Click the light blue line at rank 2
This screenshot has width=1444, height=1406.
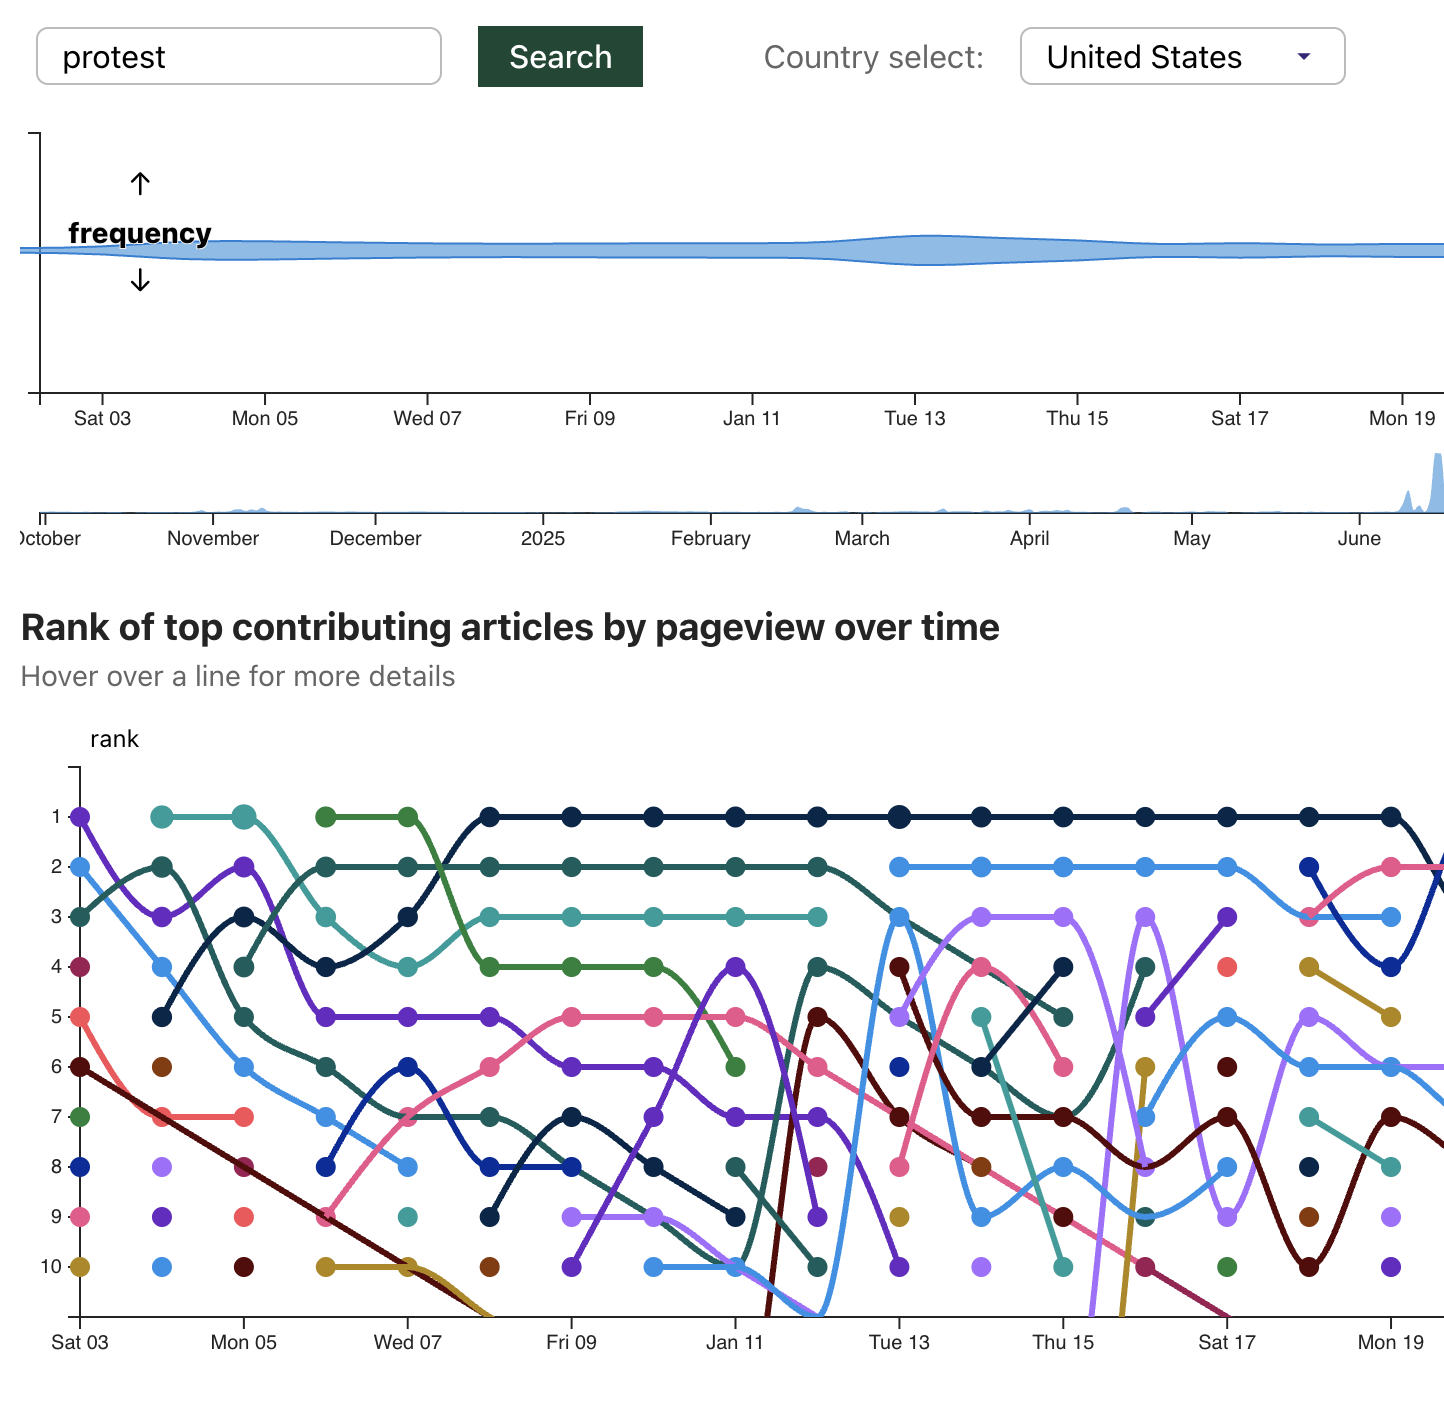pos(1060,867)
